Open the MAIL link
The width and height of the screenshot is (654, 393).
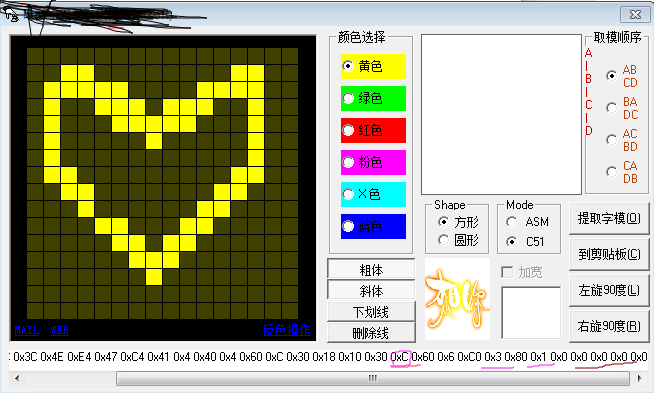[x=27, y=330]
